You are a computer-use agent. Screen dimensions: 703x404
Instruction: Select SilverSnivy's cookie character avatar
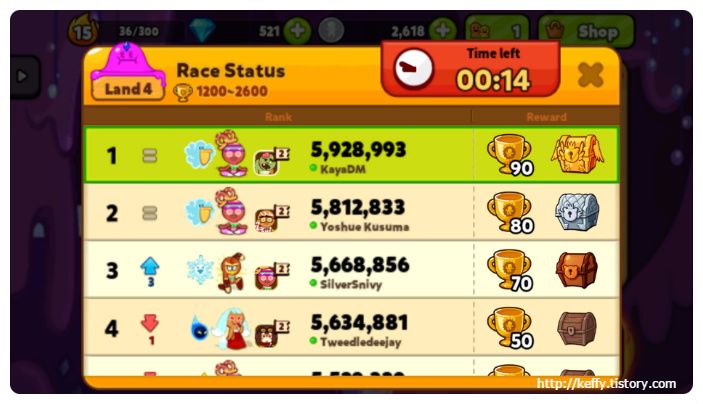click(x=231, y=273)
